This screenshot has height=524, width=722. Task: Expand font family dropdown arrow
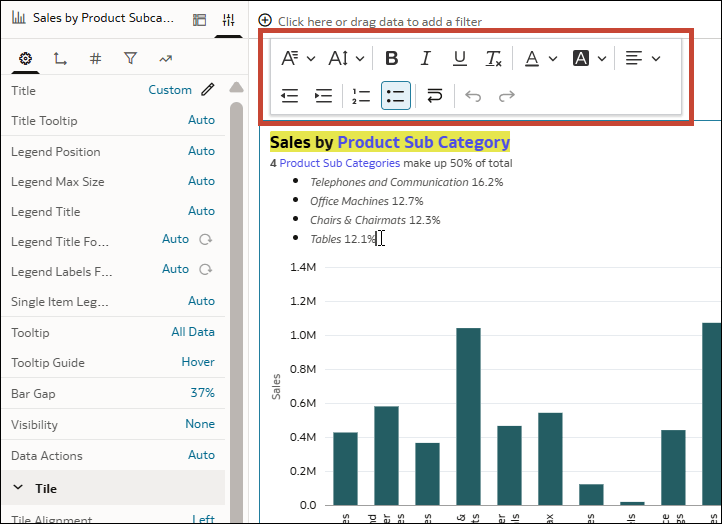click(x=311, y=59)
